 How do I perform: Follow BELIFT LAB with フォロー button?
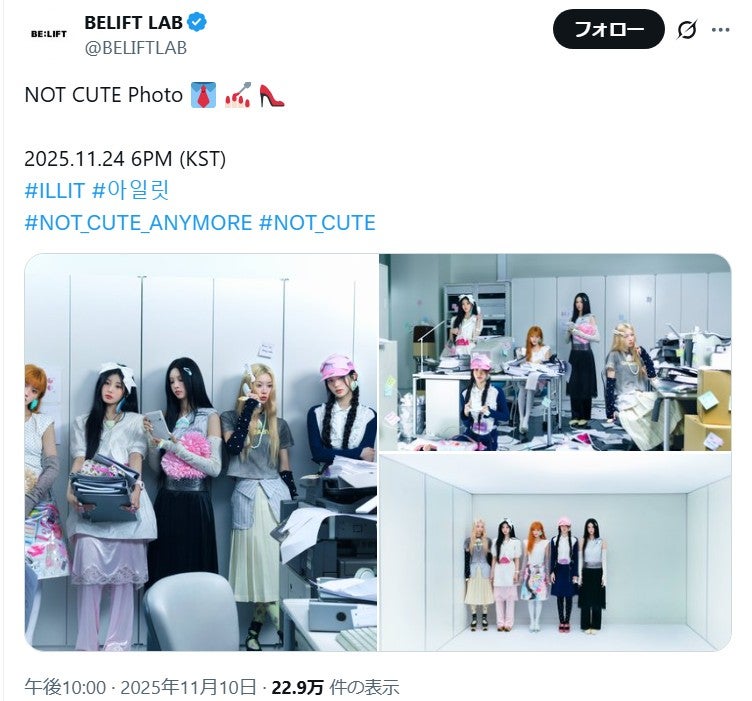(x=608, y=30)
